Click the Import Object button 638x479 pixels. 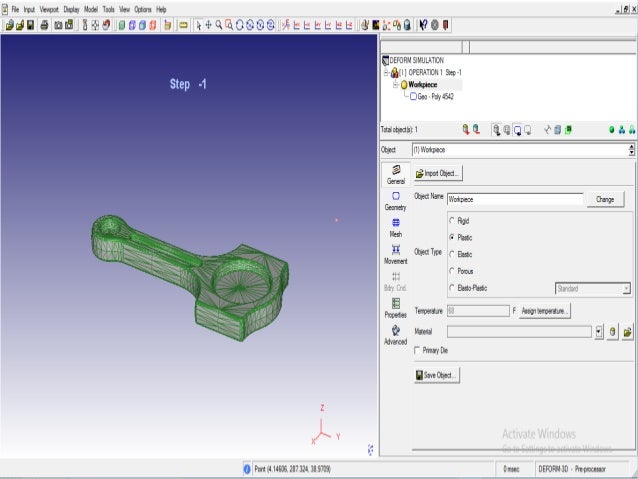point(438,173)
